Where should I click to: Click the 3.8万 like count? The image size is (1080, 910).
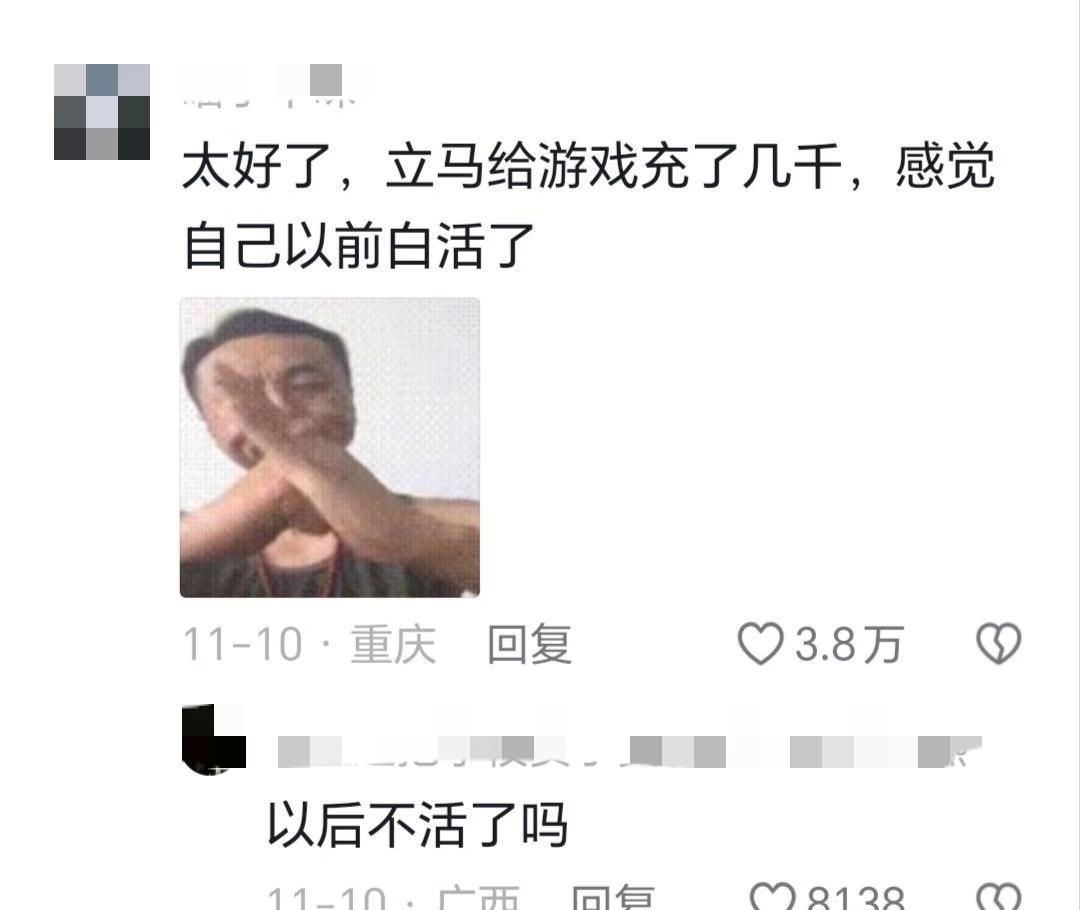click(x=849, y=644)
